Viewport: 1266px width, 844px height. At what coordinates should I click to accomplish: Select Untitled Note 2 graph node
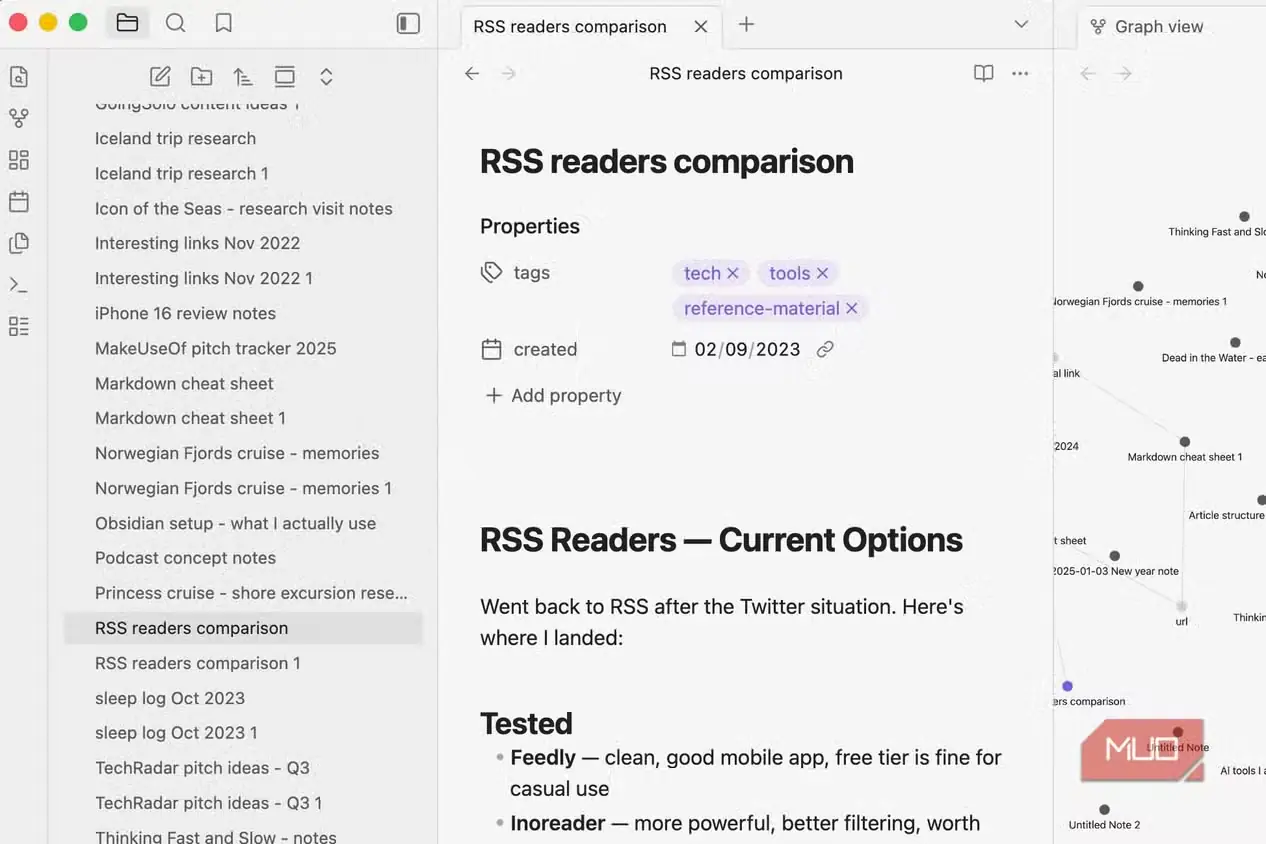click(1104, 810)
